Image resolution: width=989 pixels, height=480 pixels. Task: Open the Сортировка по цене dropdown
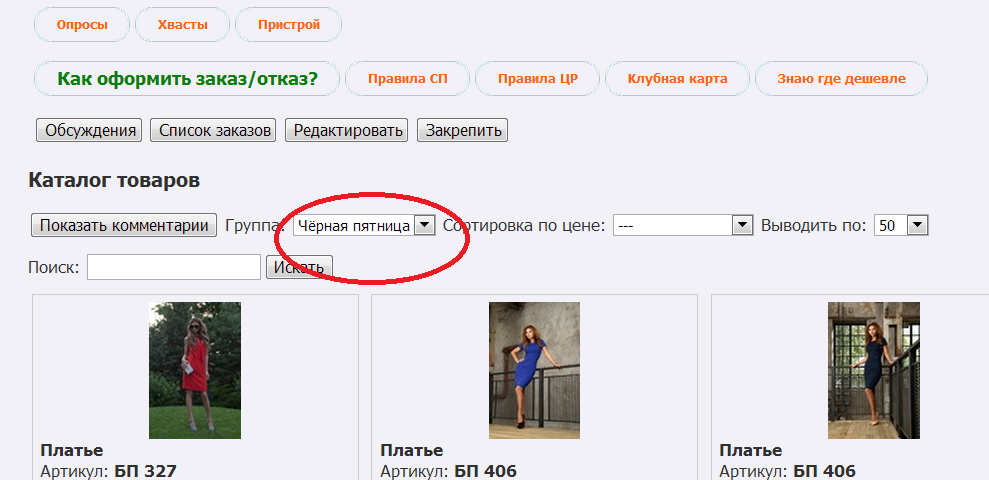coord(682,226)
